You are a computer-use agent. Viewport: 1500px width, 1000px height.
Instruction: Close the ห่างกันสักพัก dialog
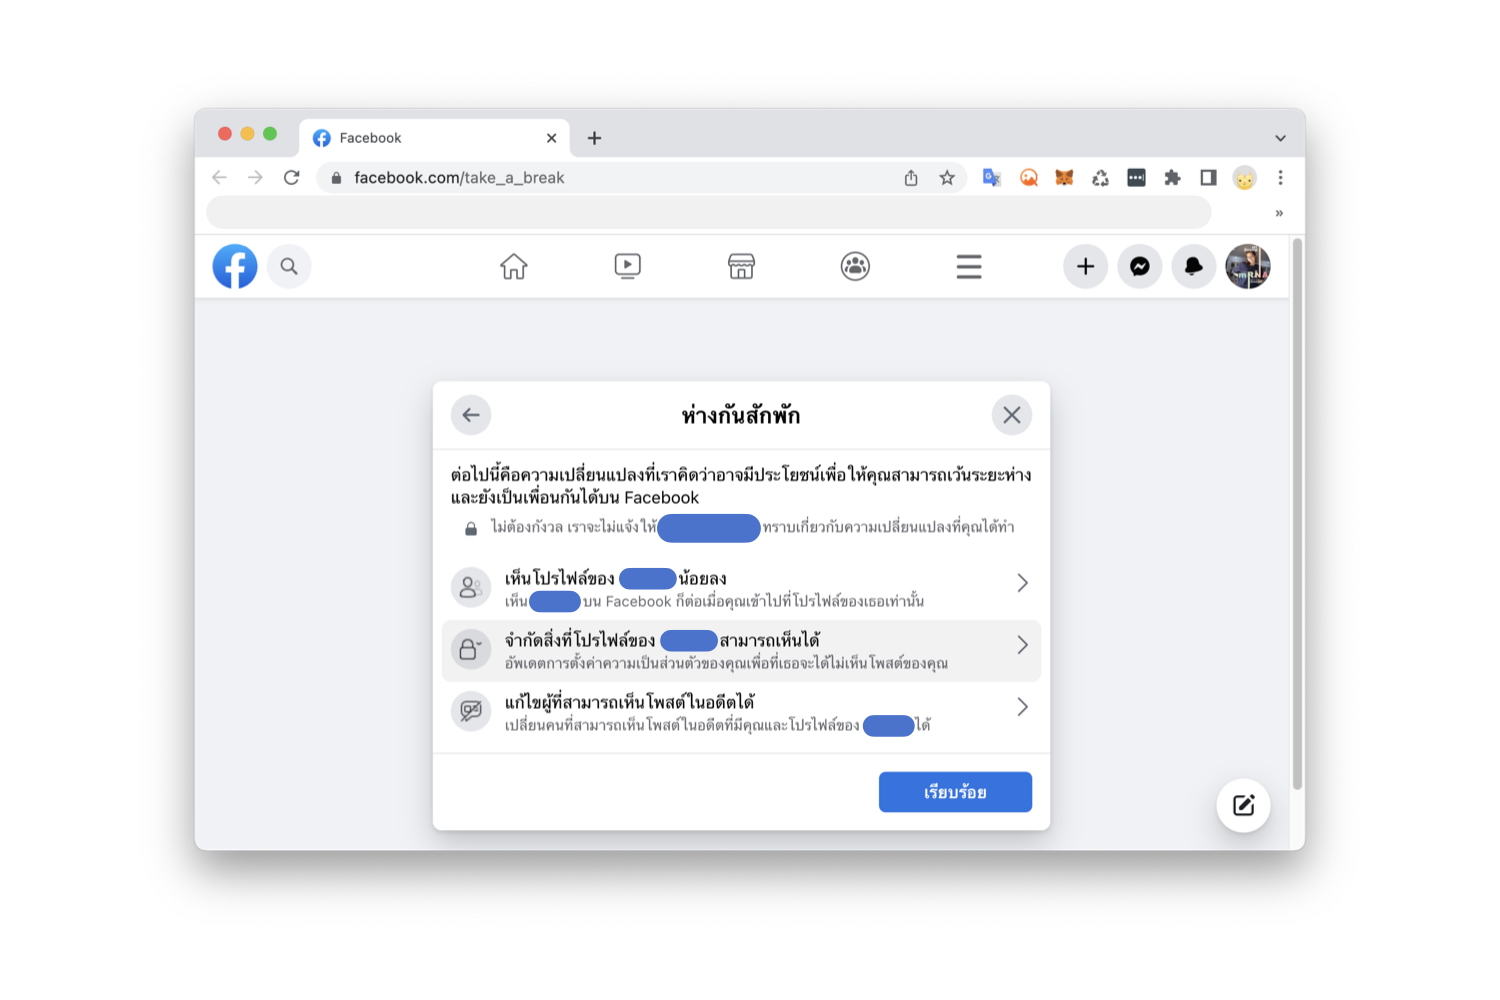coord(1012,415)
